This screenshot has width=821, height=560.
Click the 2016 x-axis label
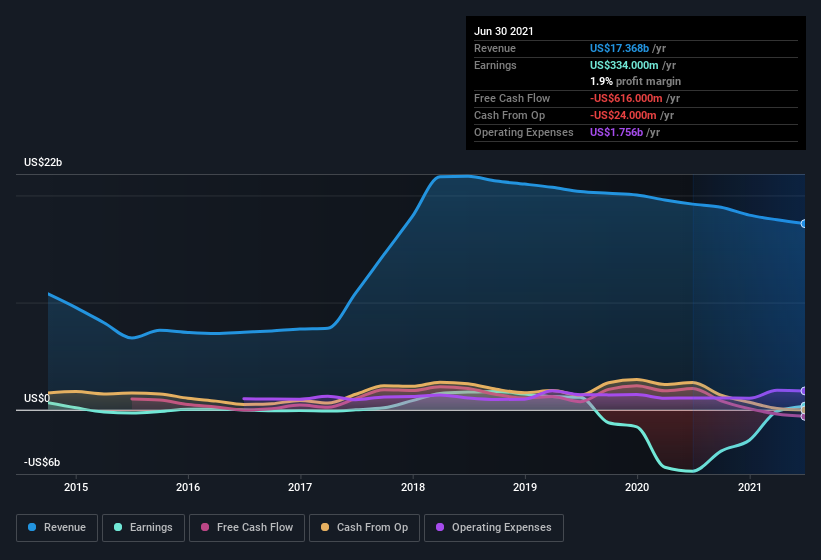(x=188, y=487)
